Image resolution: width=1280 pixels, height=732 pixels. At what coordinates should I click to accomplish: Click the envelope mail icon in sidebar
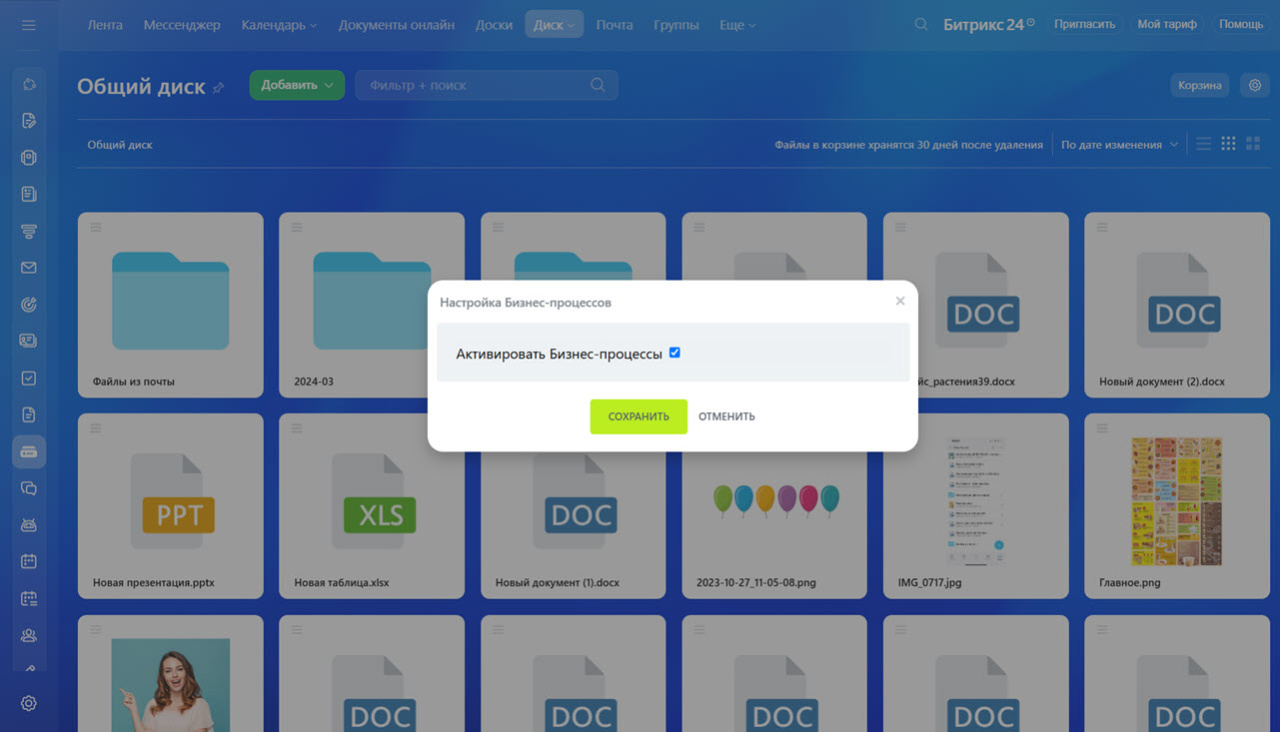coord(29,268)
